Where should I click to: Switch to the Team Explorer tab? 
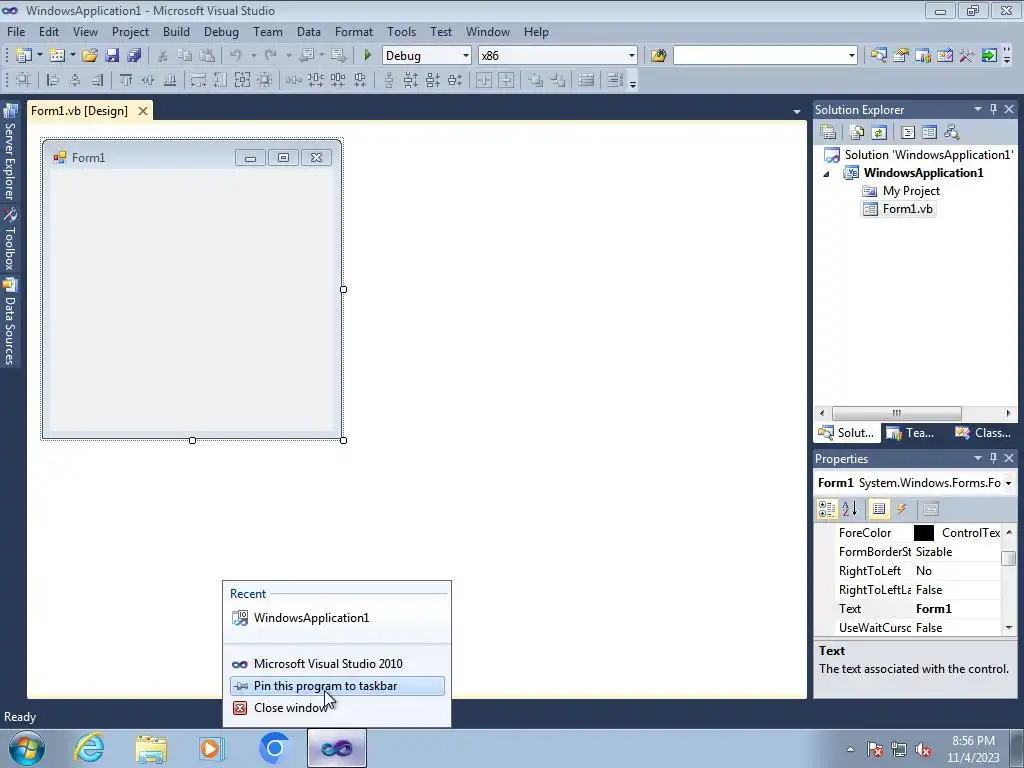(912, 432)
